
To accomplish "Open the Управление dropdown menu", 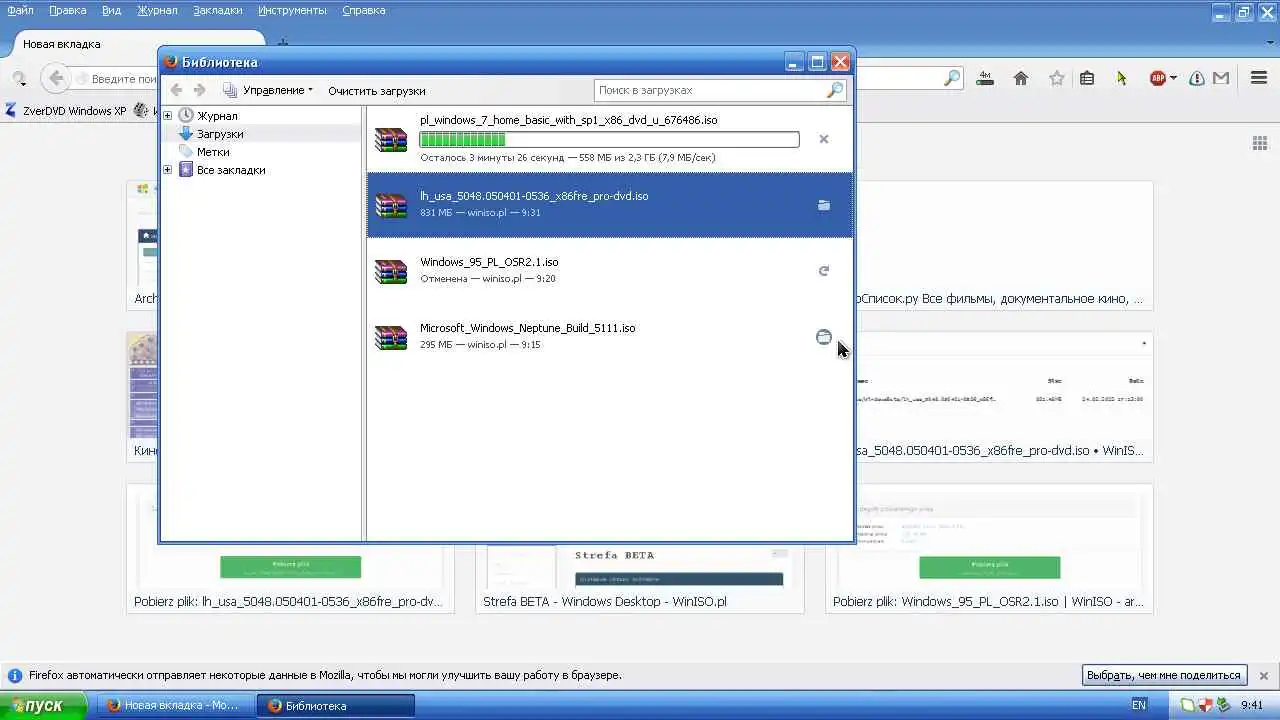I will (x=268, y=90).
